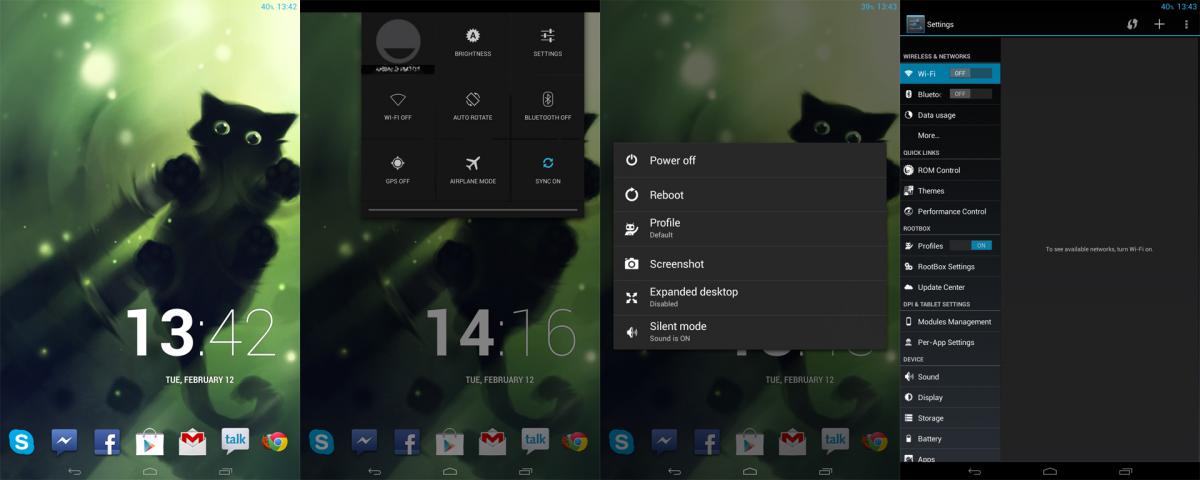The width and height of the screenshot is (1200, 480).
Task: Open Chrome on the 13:42 home screen
Action: 275,441
